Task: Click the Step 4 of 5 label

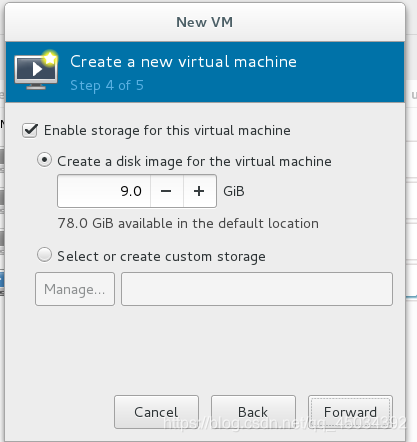Action: click(107, 85)
